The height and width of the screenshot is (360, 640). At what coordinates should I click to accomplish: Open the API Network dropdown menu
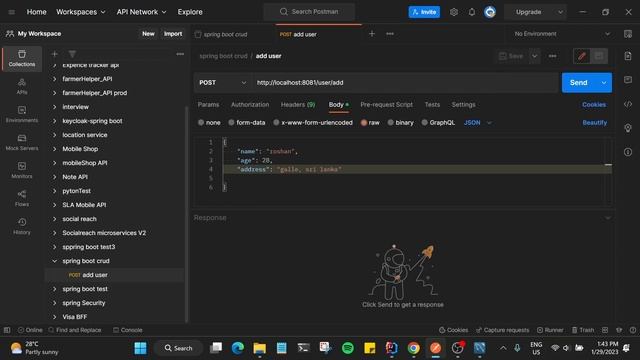[x=141, y=12]
